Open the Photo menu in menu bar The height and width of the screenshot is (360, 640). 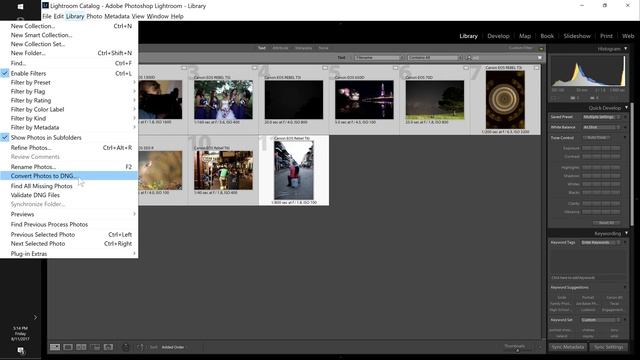pyautogui.click(x=94, y=16)
